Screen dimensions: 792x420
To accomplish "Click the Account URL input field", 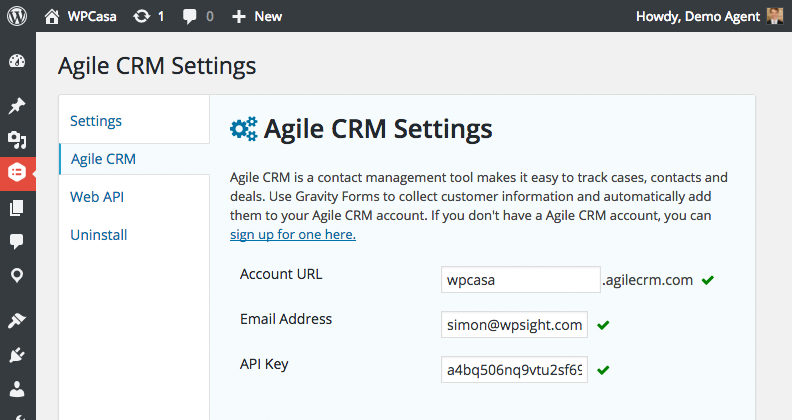I will 521,280.
